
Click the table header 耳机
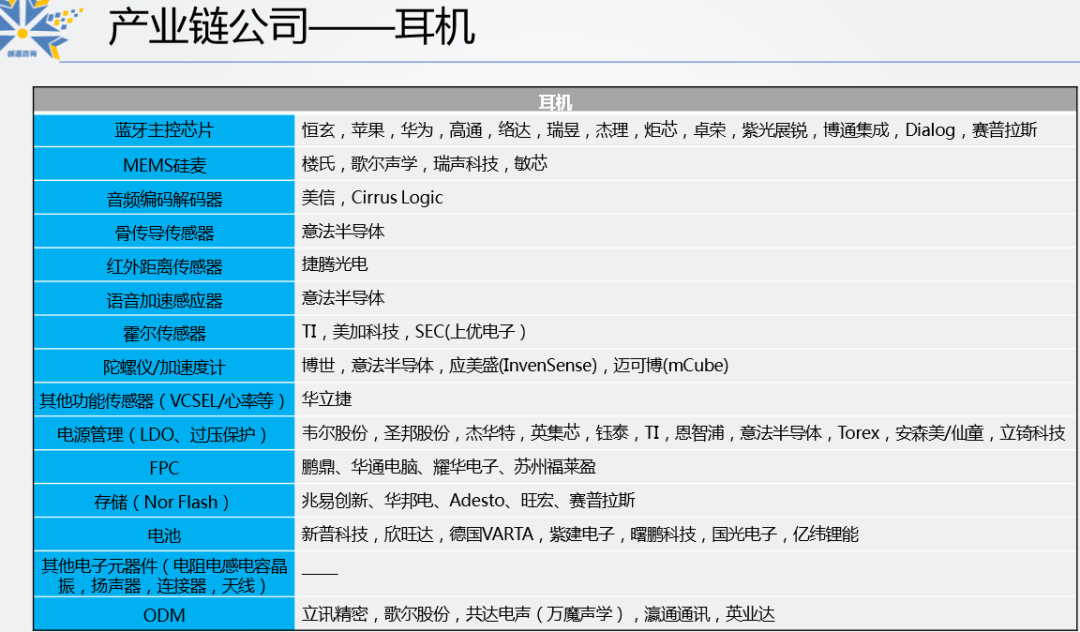555,103
